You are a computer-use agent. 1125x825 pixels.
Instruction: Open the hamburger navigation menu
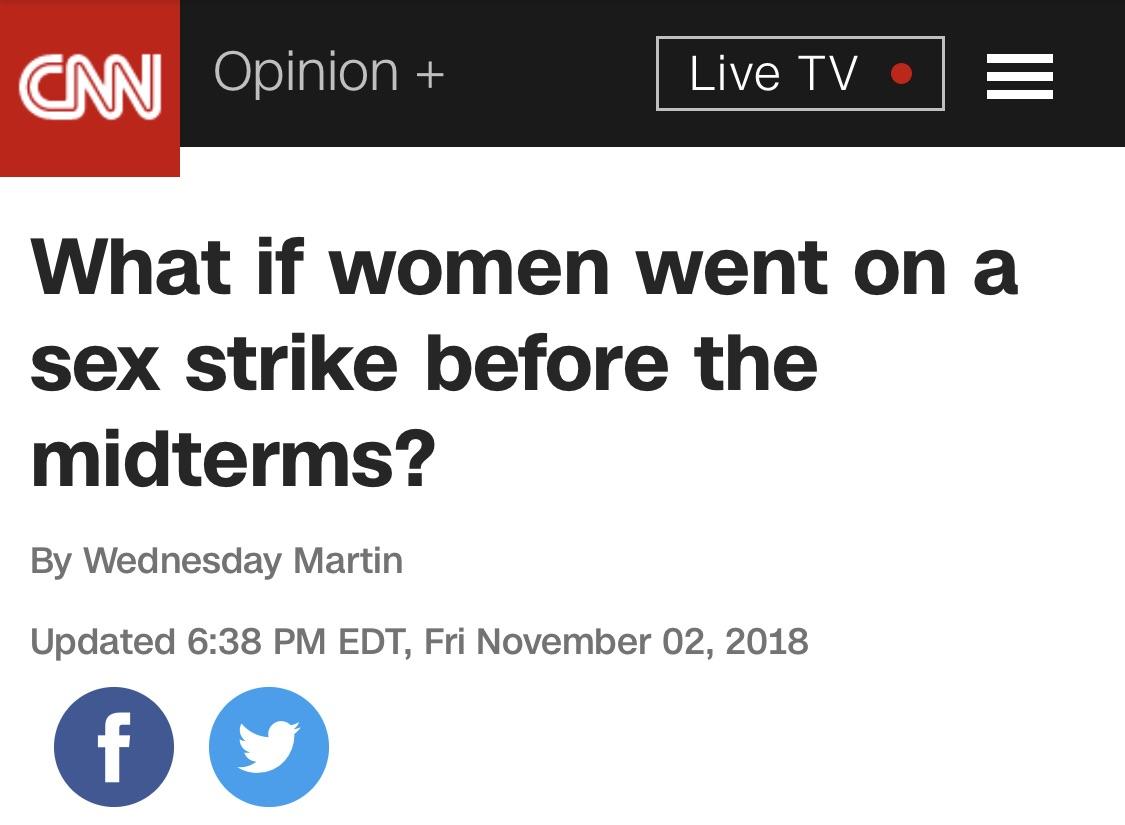(1020, 76)
